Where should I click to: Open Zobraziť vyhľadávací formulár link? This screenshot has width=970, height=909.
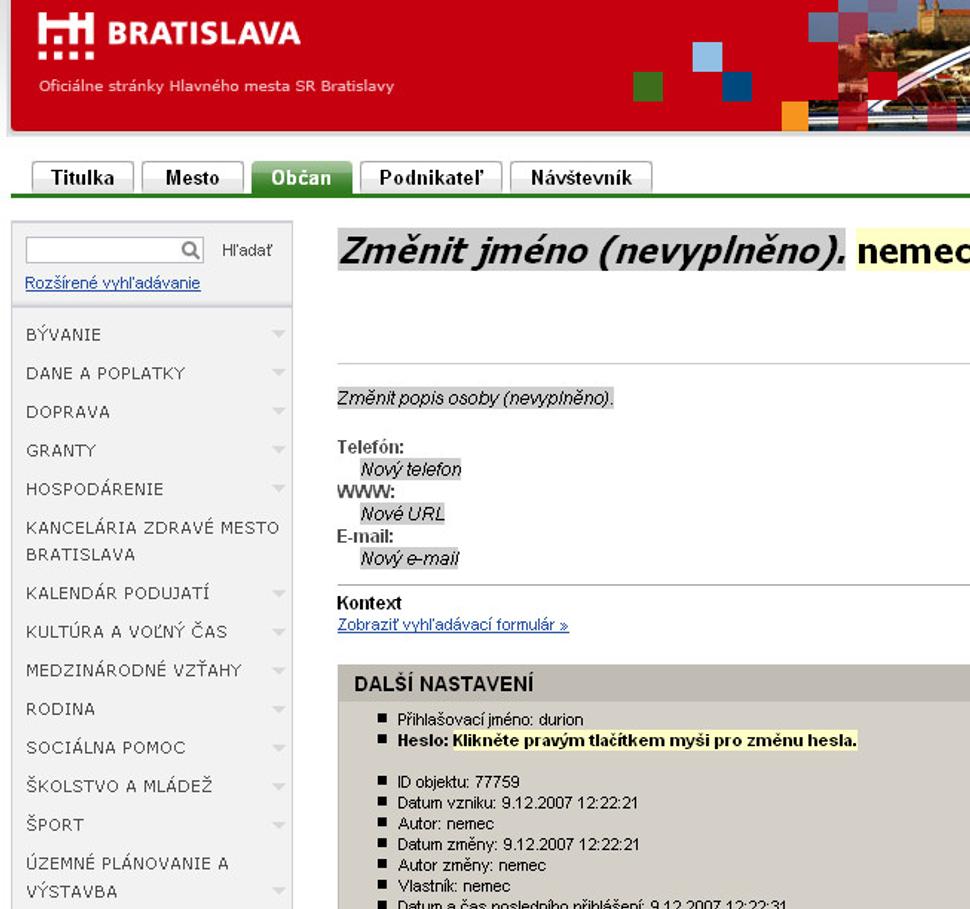pyautogui.click(x=453, y=625)
